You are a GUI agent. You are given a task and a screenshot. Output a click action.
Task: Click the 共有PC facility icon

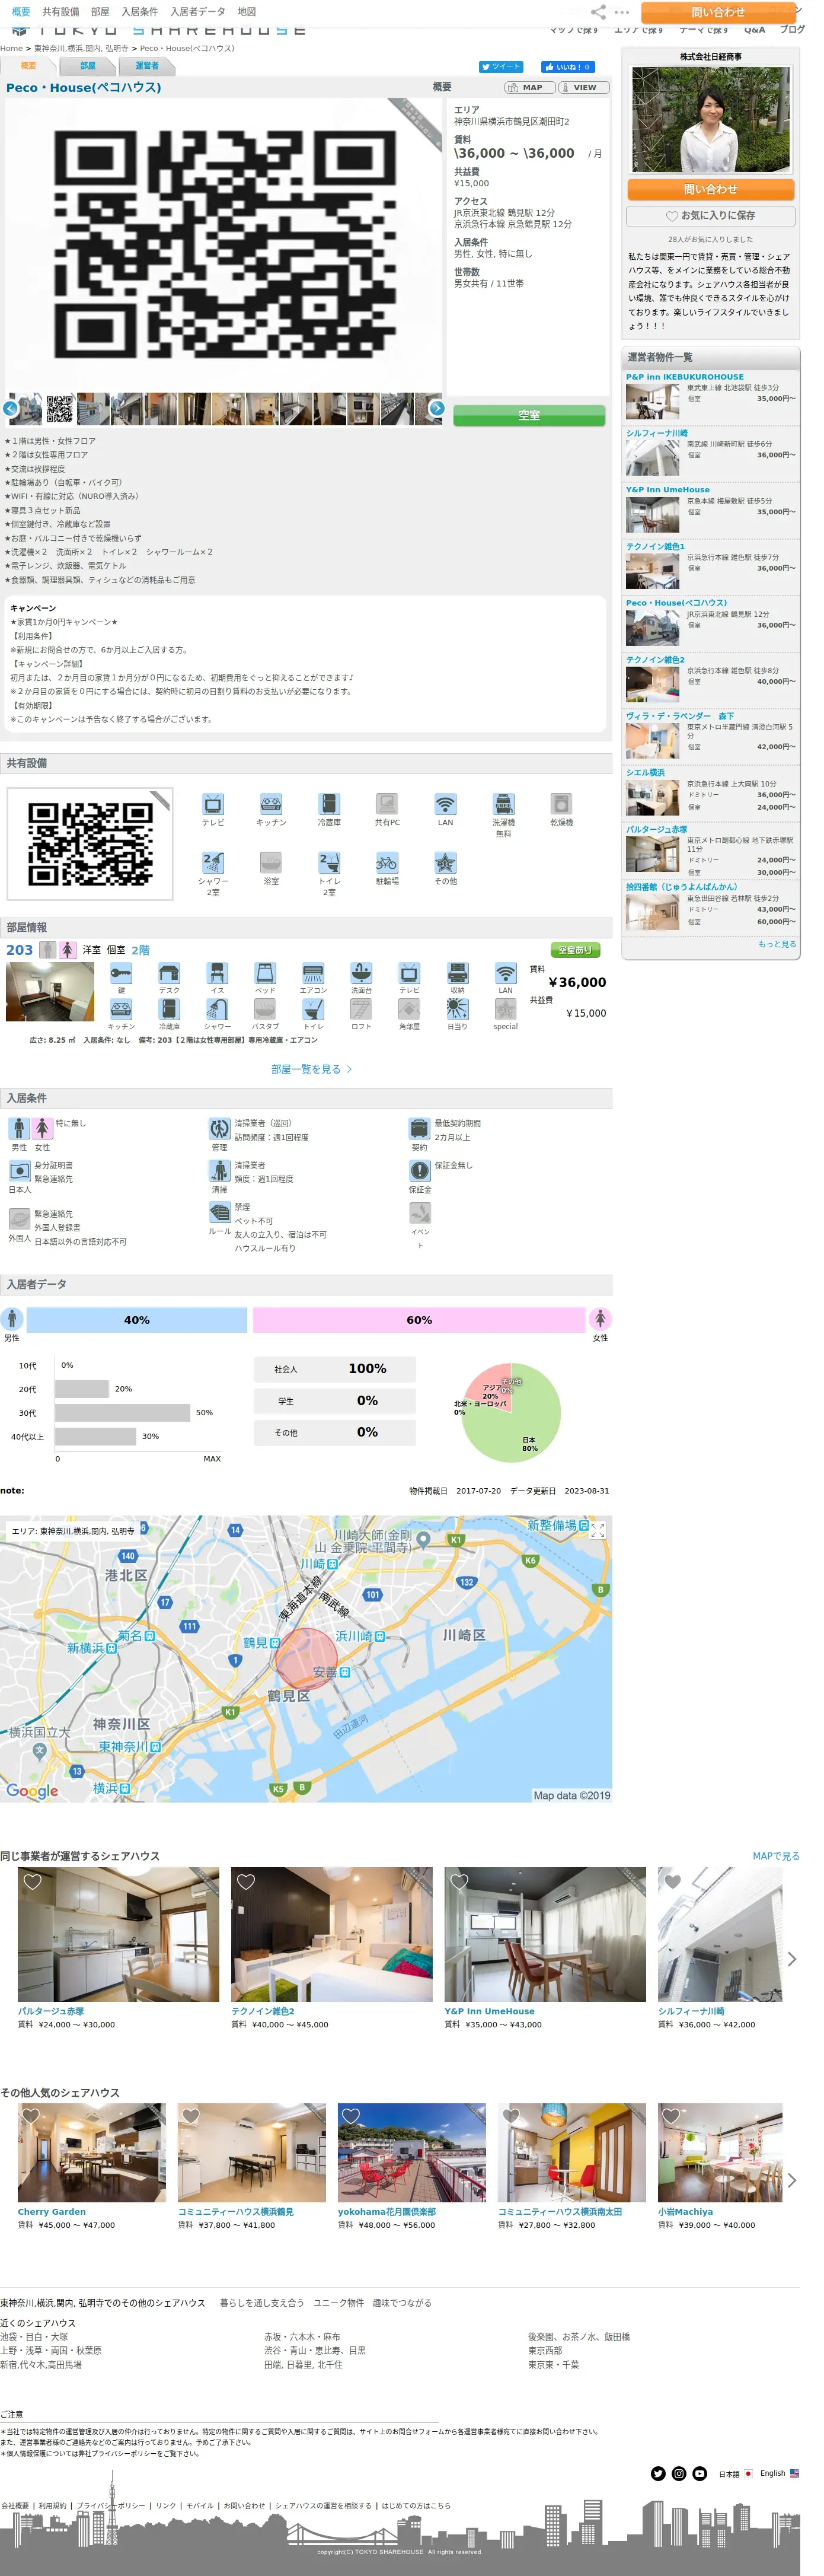coord(387,804)
